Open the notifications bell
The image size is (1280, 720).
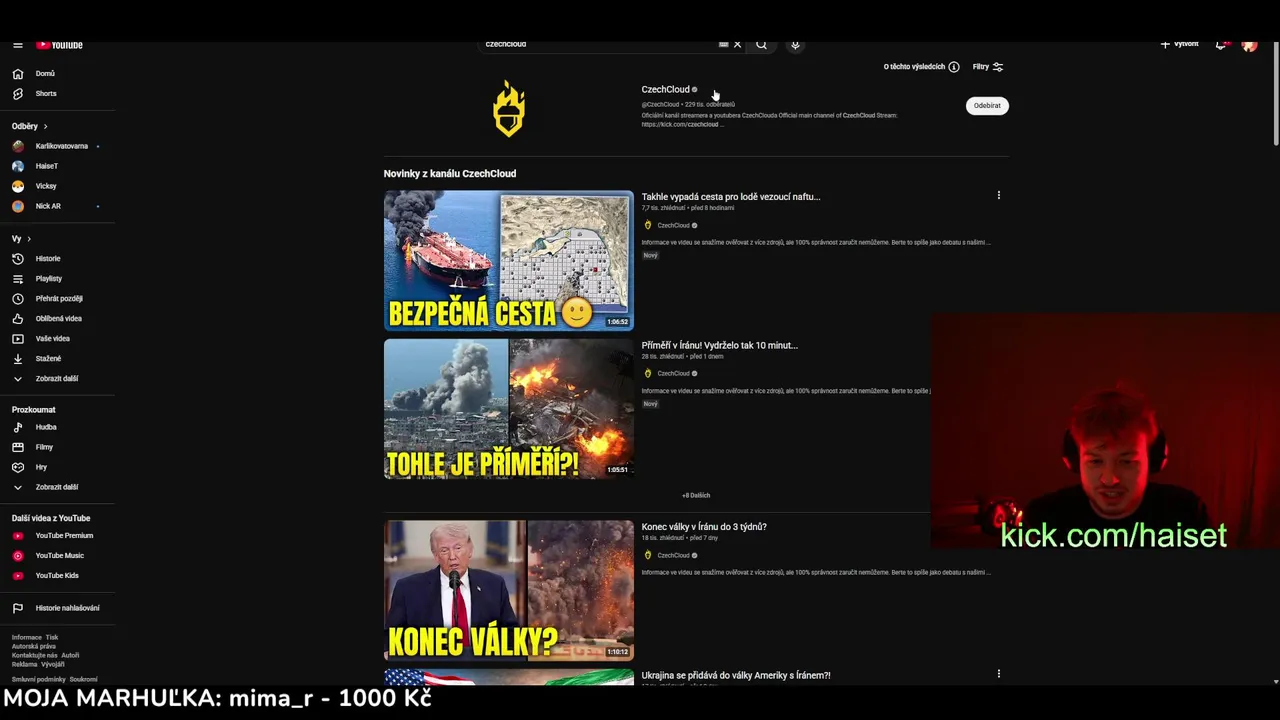(x=1221, y=45)
